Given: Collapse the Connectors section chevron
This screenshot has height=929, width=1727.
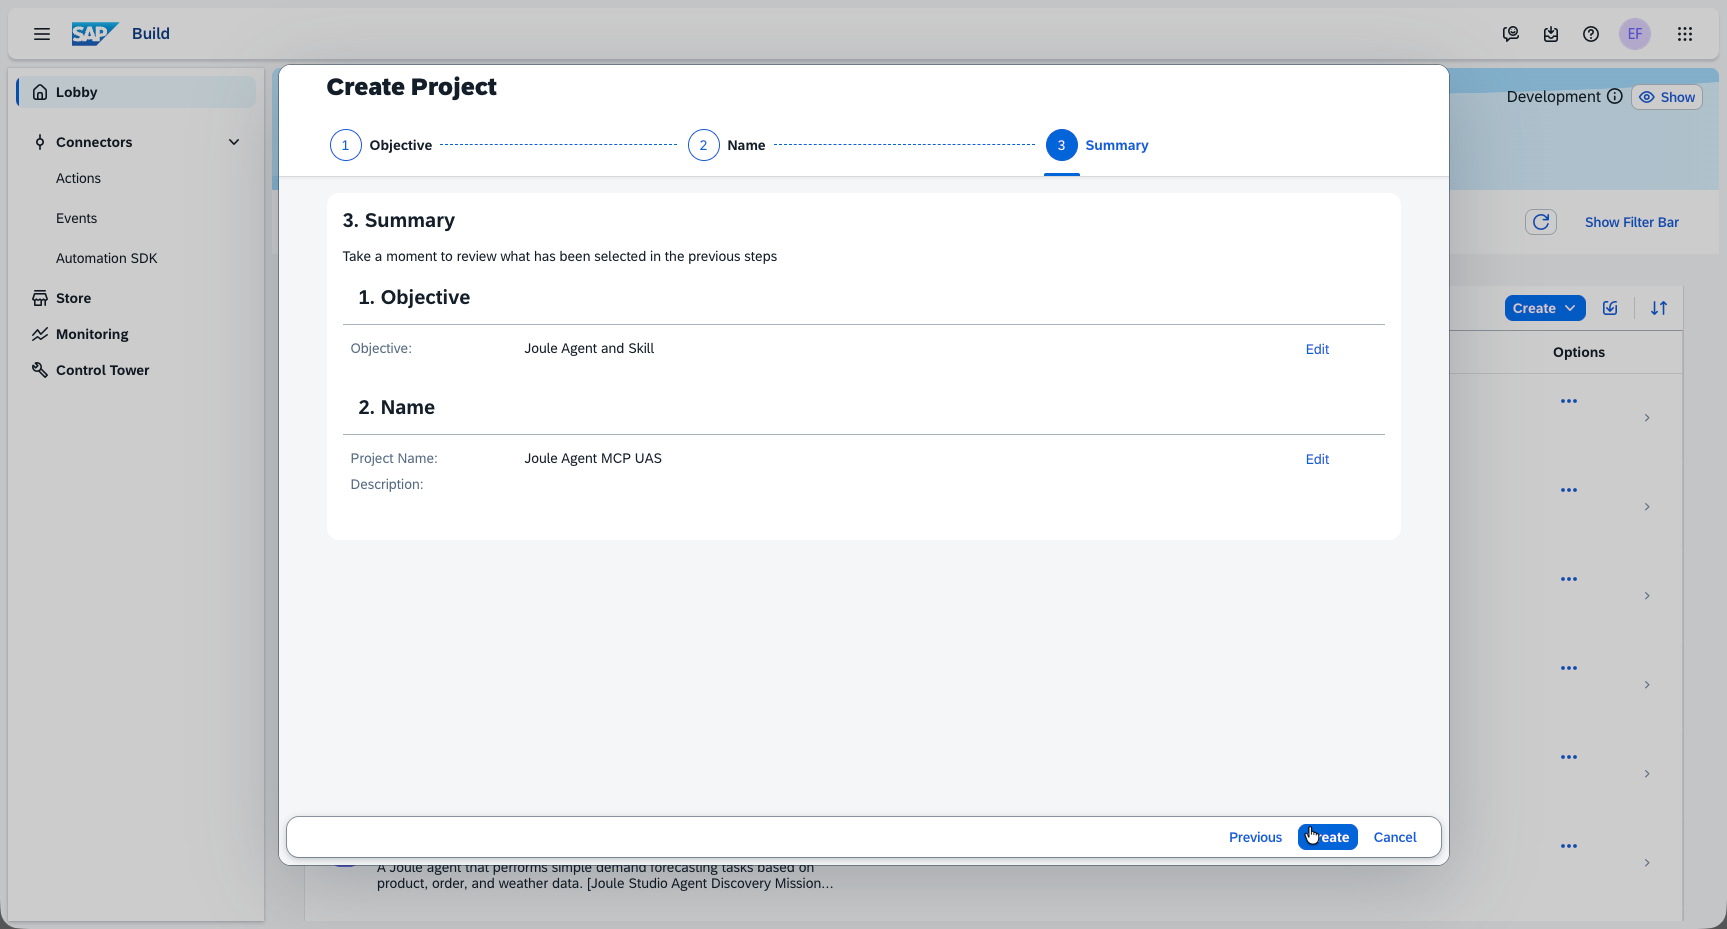Looking at the screenshot, I should point(234,142).
